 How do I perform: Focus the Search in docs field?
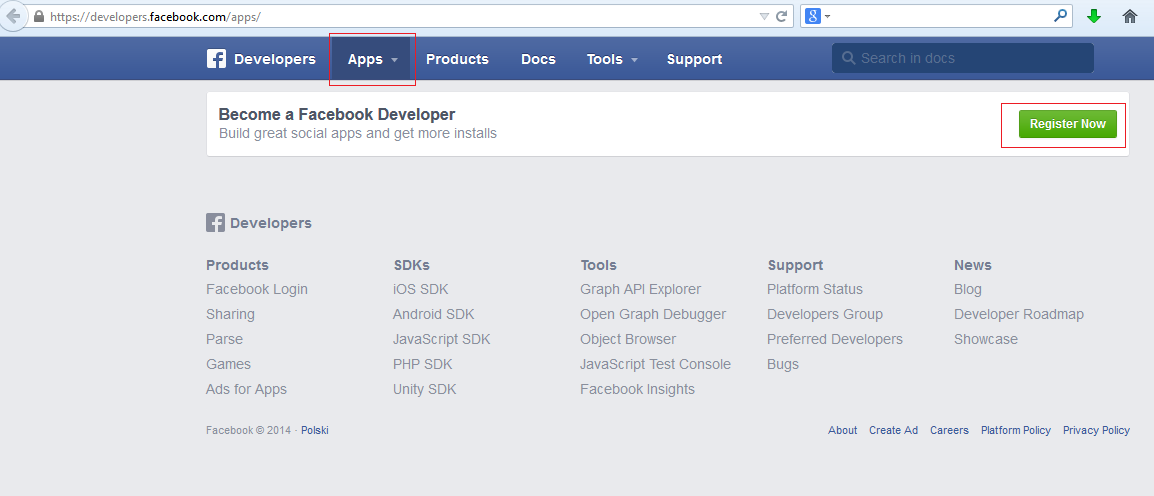(x=963, y=58)
